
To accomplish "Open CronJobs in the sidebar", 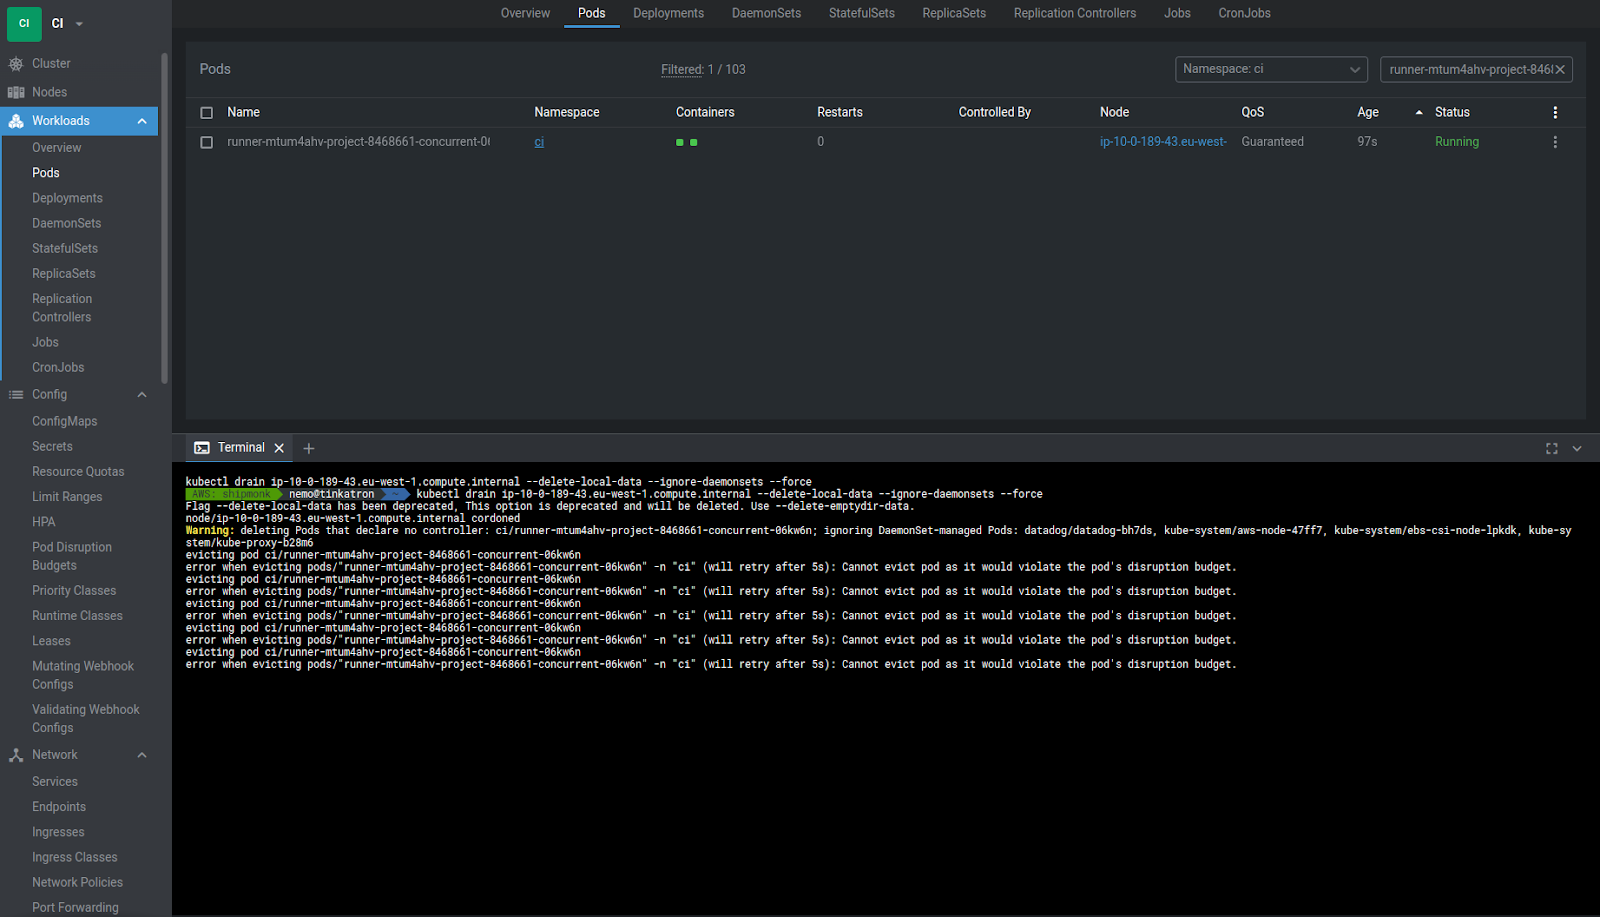I will (58, 367).
